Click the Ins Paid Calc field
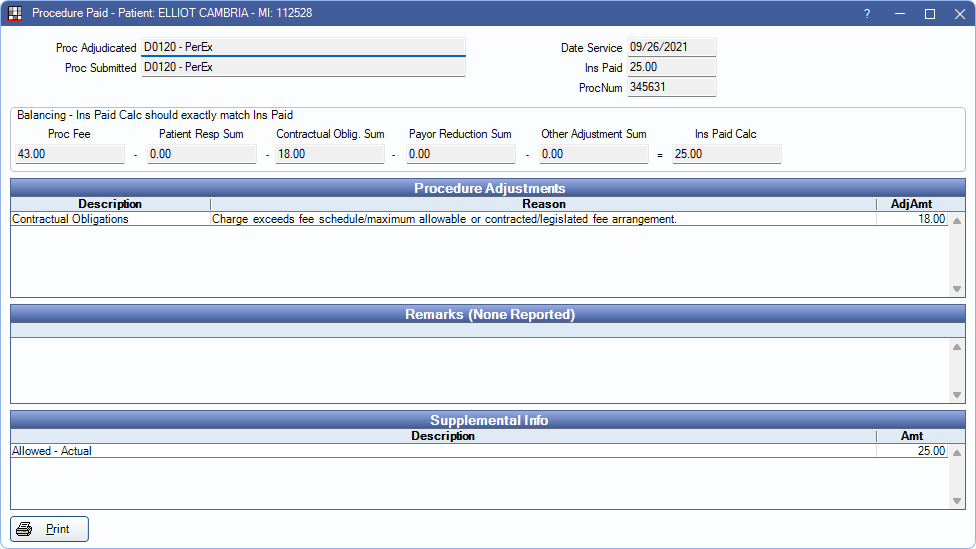The height and width of the screenshot is (549, 976). pos(726,154)
